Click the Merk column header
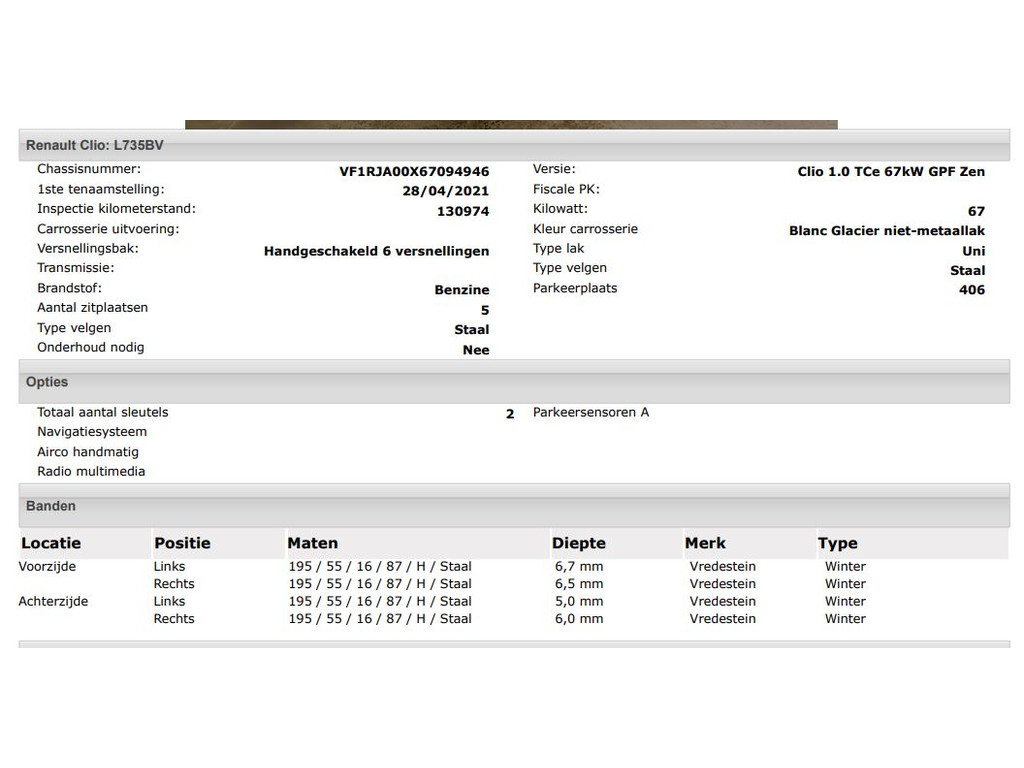The height and width of the screenshot is (768, 1024). click(705, 543)
